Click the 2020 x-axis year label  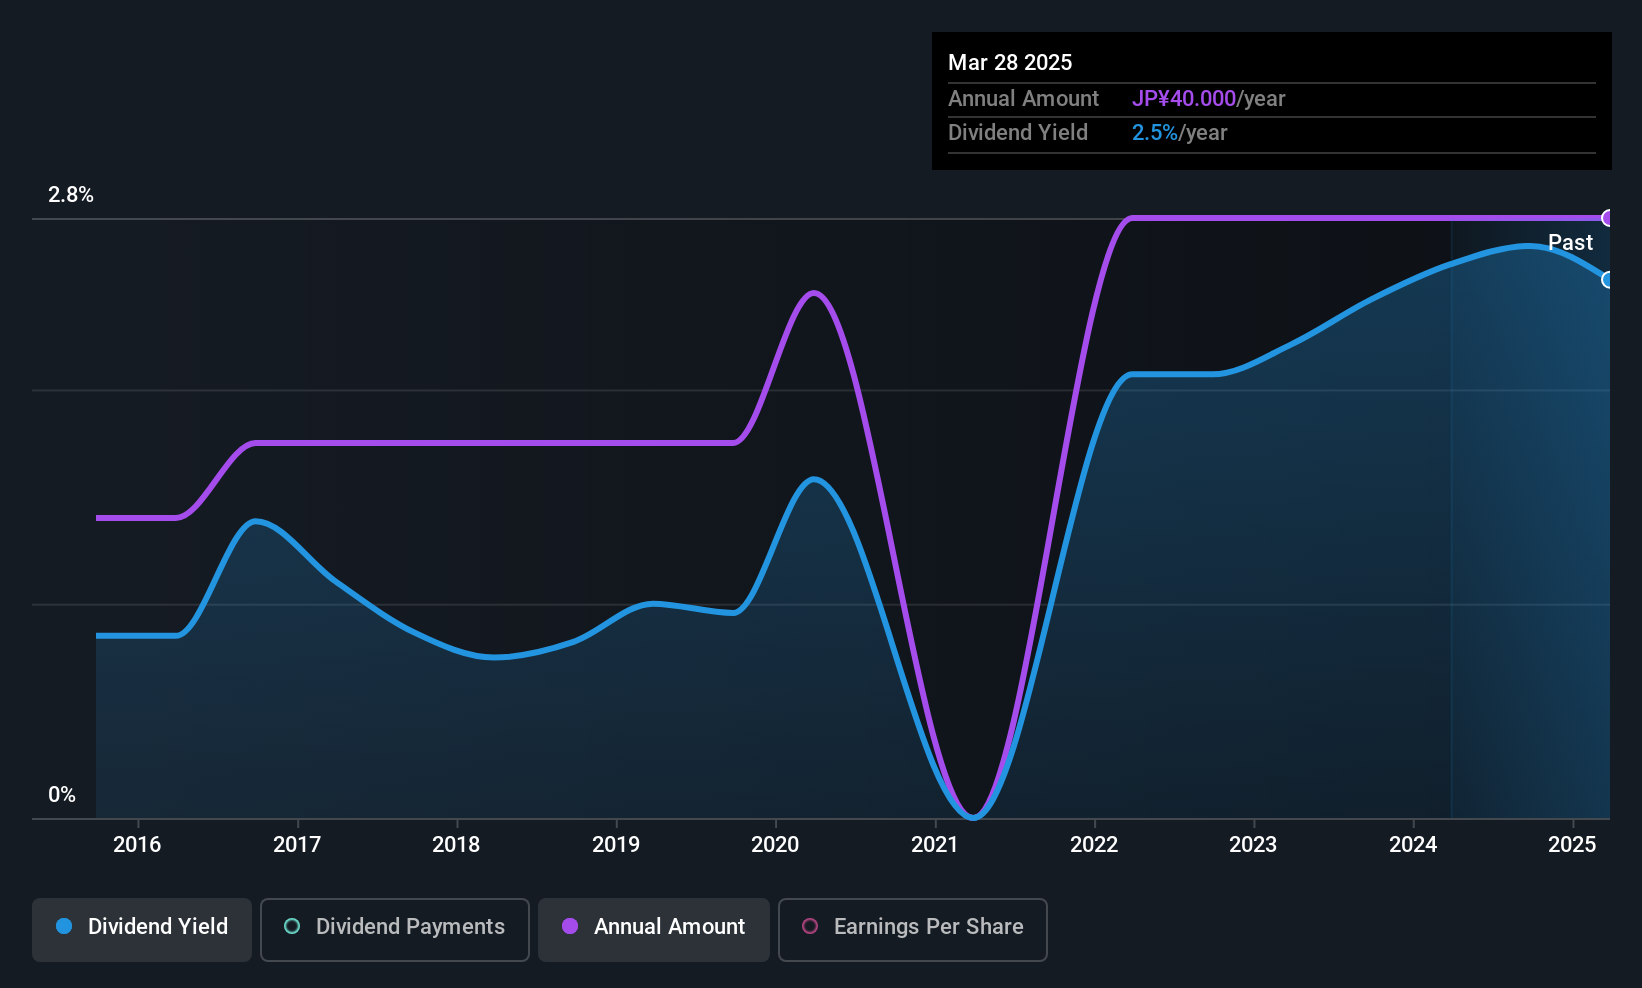click(775, 844)
